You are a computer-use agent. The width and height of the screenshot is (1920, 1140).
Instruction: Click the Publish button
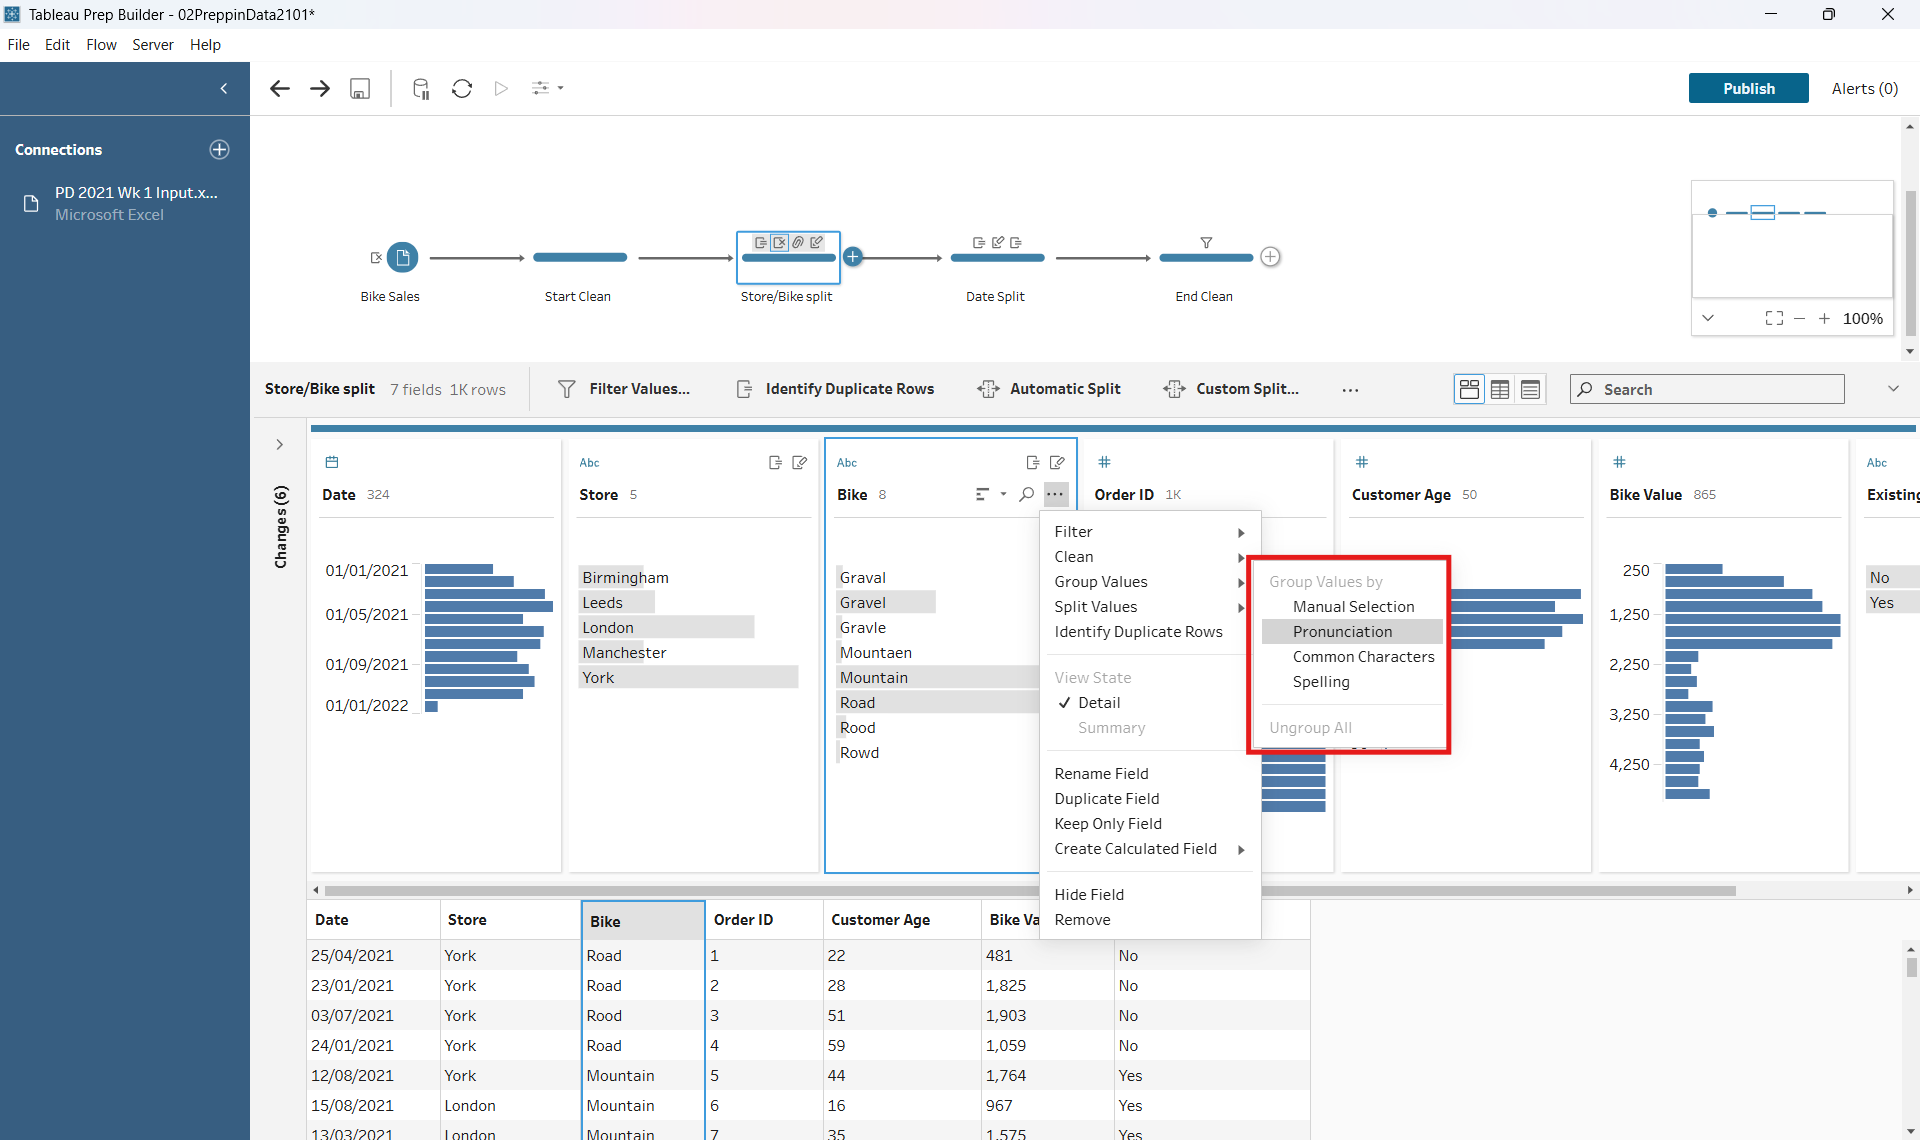[1748, 89]
